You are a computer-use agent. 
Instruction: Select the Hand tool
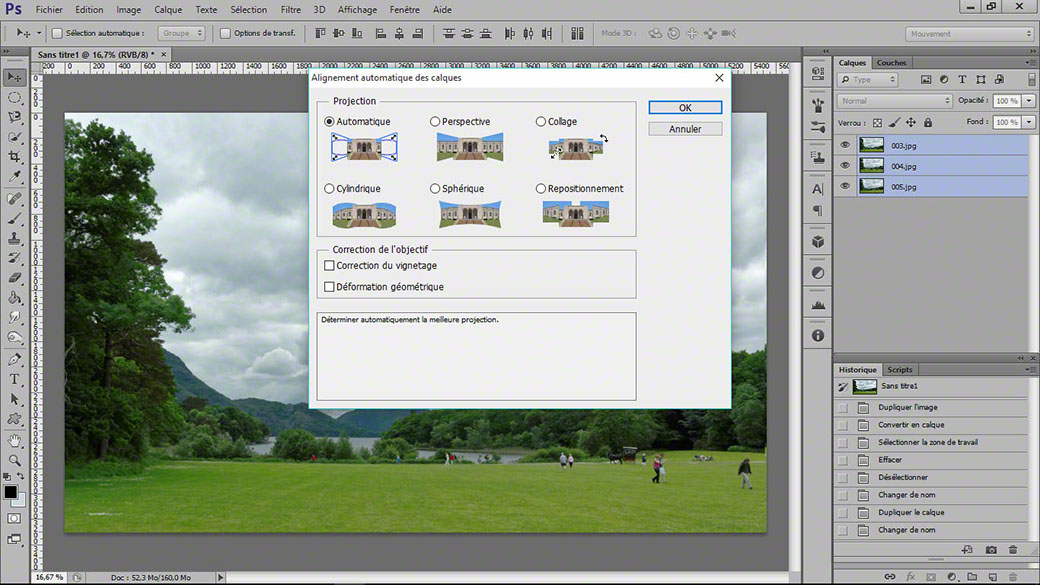pyautogui.click(x=14, y=440)
